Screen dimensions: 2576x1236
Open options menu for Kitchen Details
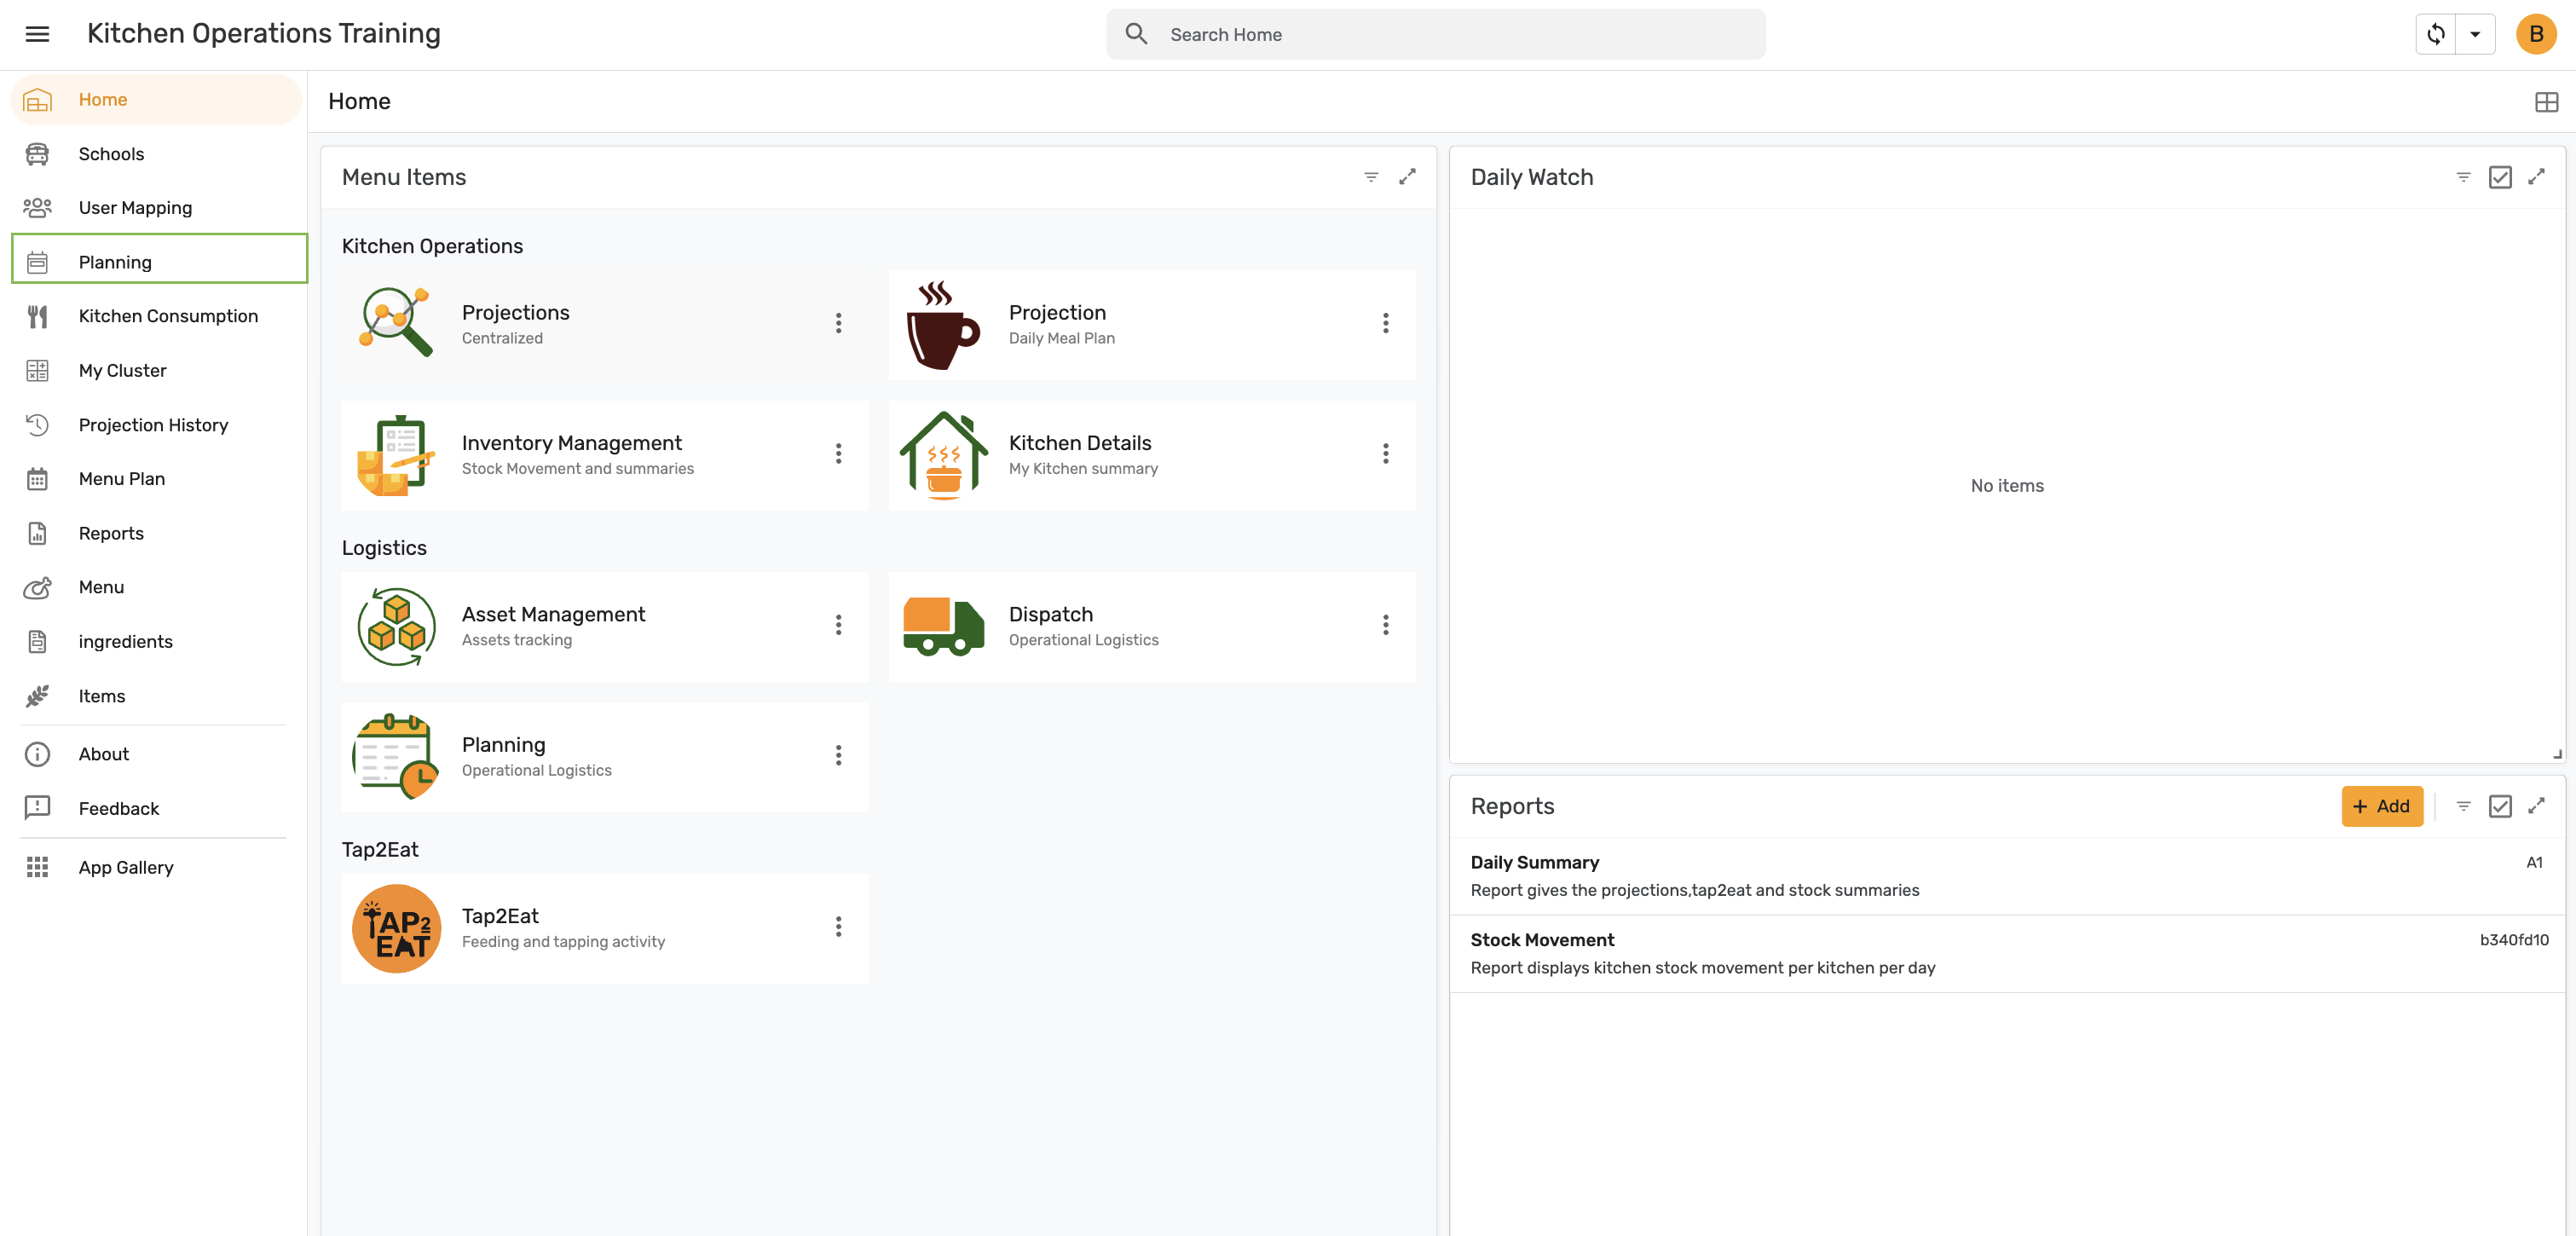pyautogui.click(x=1385, y=454)
